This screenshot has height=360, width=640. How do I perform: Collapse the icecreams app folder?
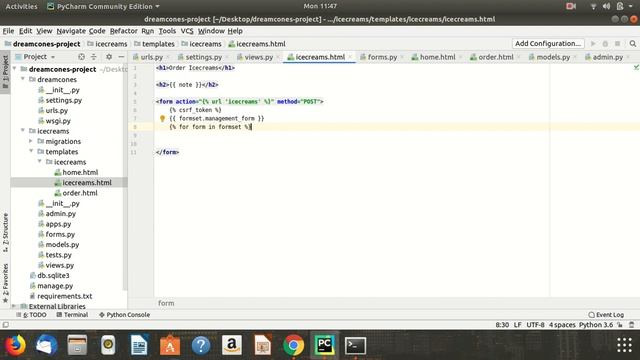23,131
